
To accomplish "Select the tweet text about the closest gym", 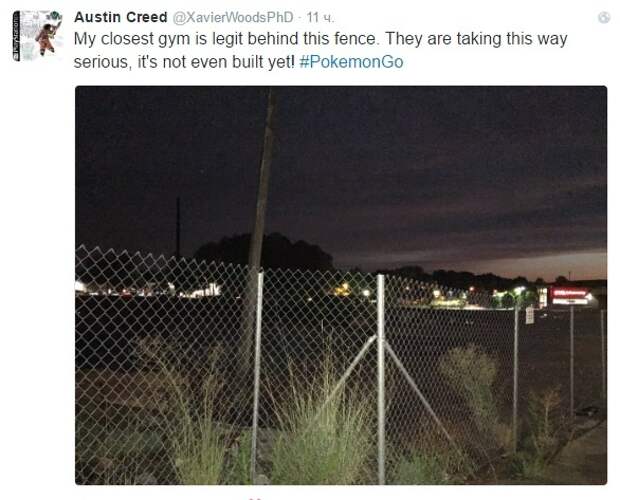I will [320, 50].
